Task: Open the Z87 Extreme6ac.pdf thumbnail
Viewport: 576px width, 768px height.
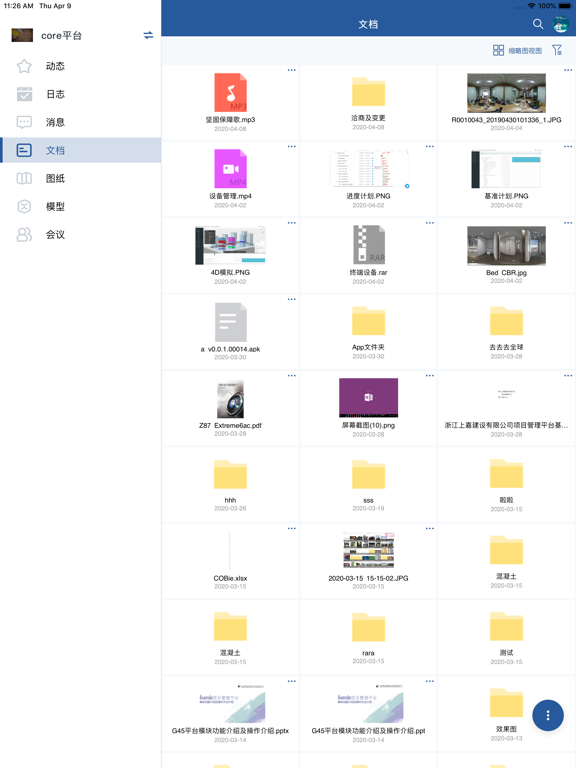Action: pos(230,399)
